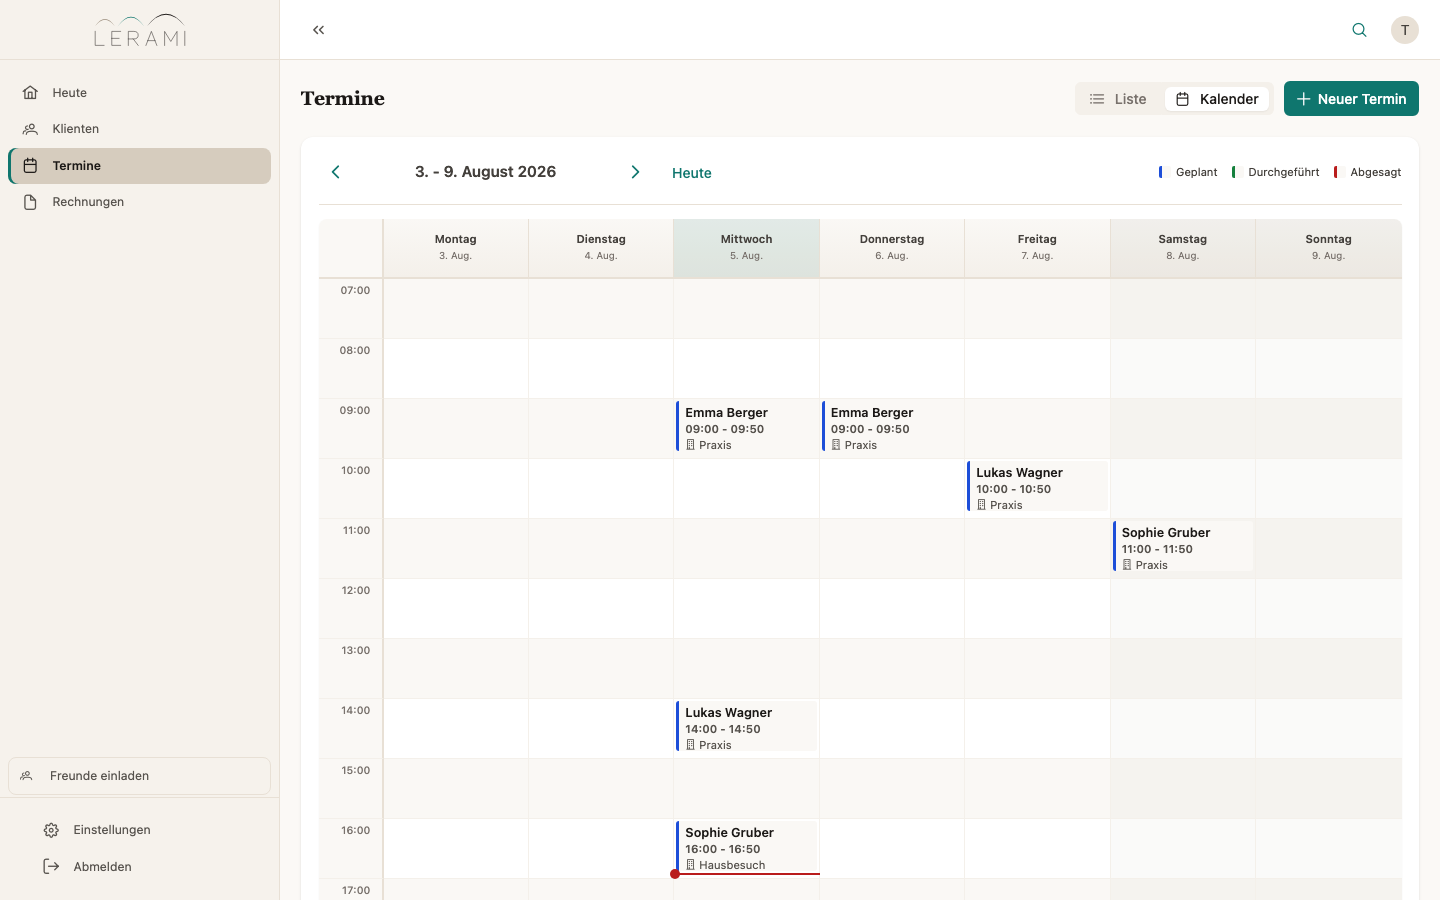
Task: Click the calendar icon in Kalender toggle
Action: 1182,99
